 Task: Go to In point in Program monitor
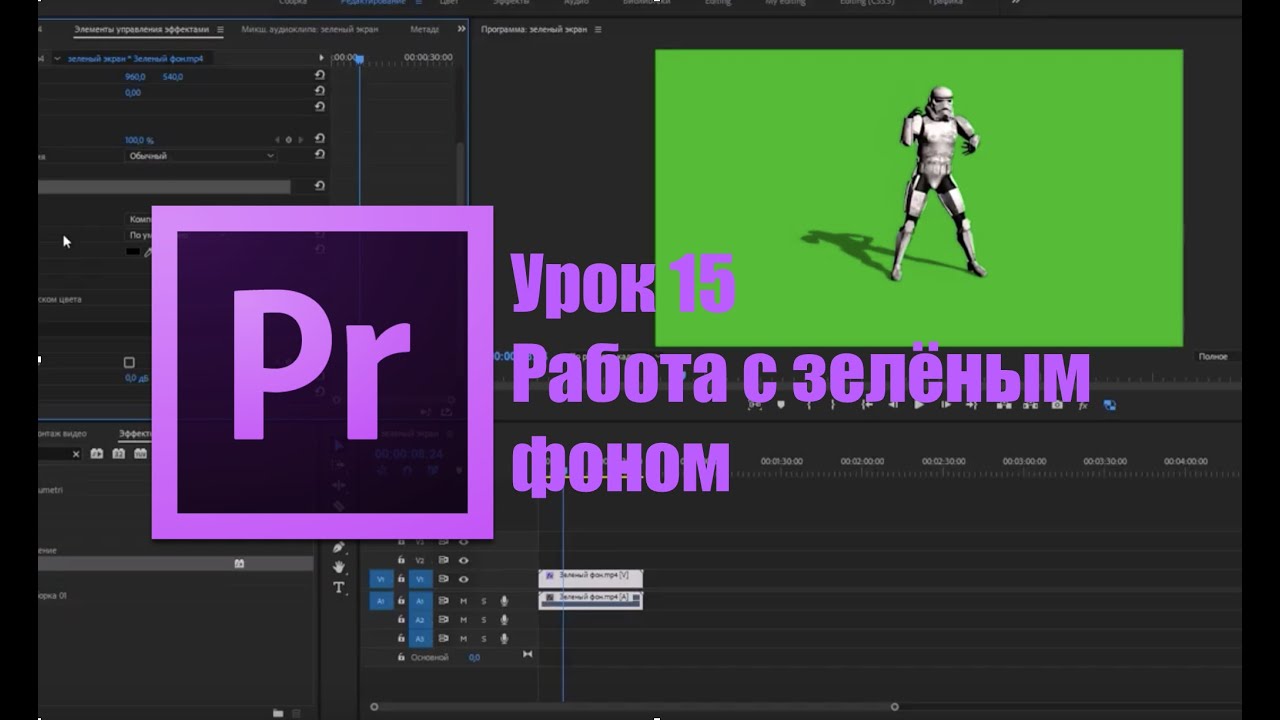tap(867, 404)
